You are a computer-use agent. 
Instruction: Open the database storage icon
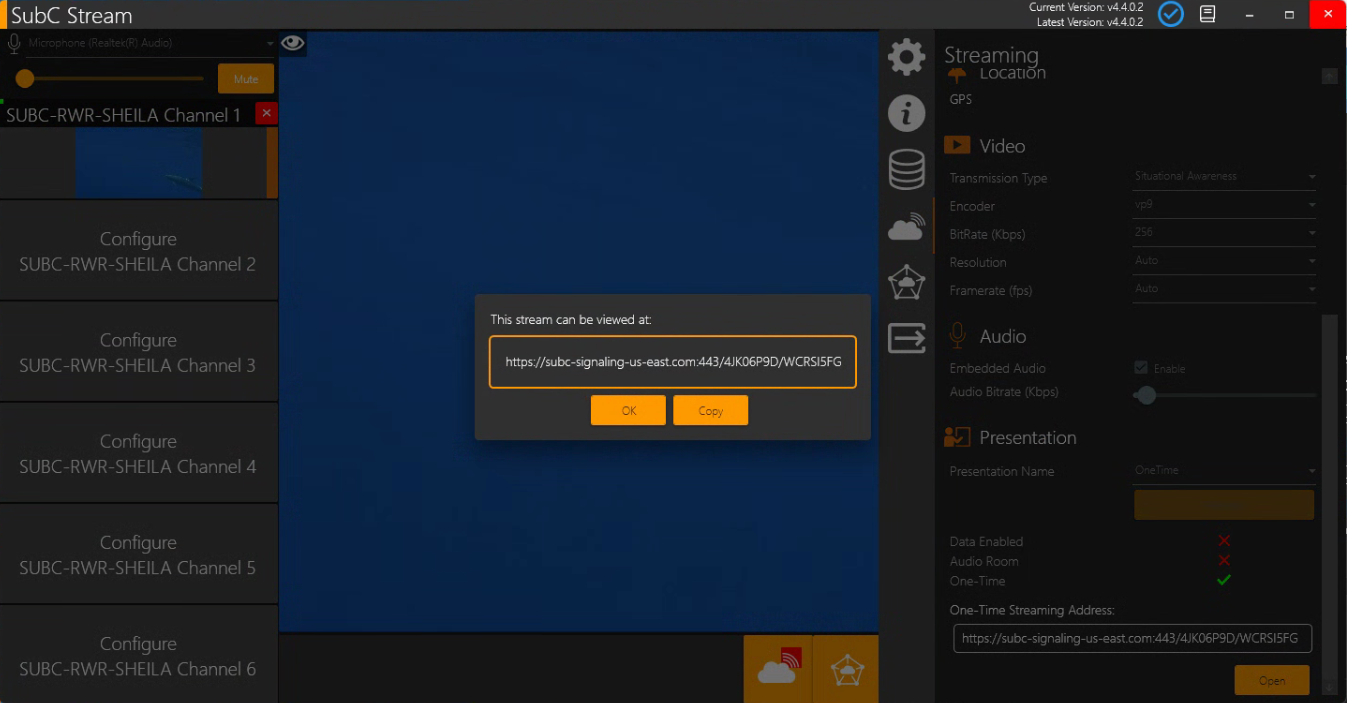(906, 170)
